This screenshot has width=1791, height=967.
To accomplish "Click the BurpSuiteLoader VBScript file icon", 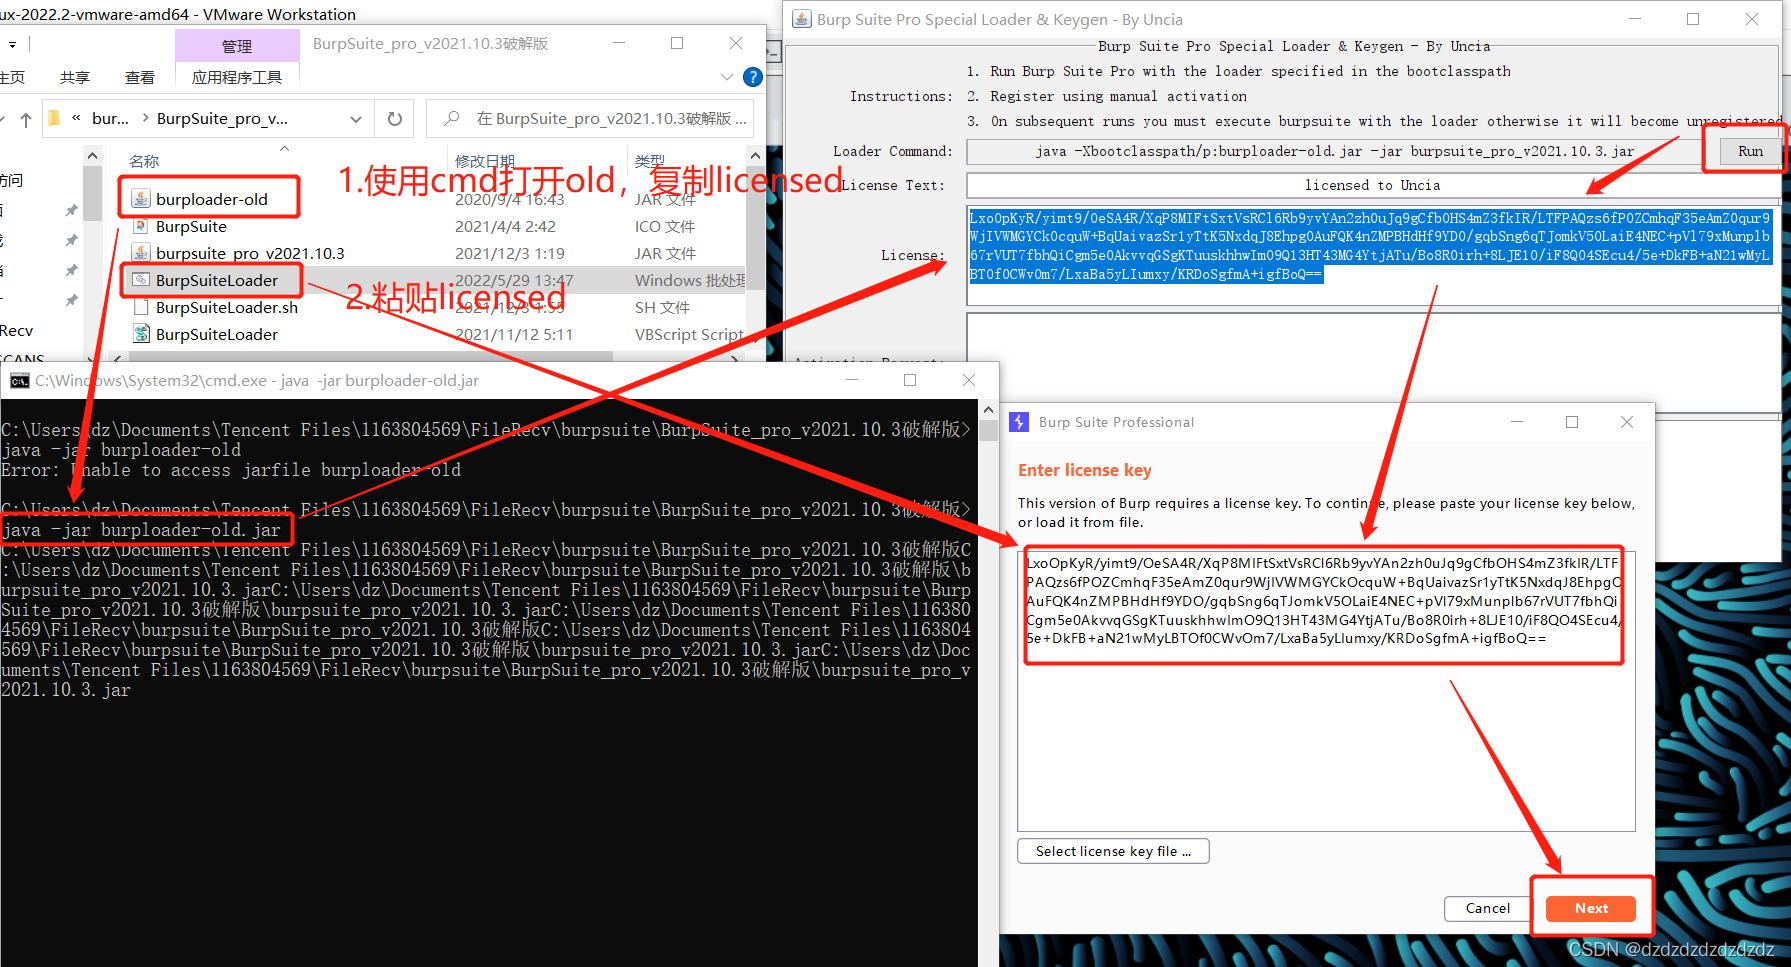I will pos(141,334).
